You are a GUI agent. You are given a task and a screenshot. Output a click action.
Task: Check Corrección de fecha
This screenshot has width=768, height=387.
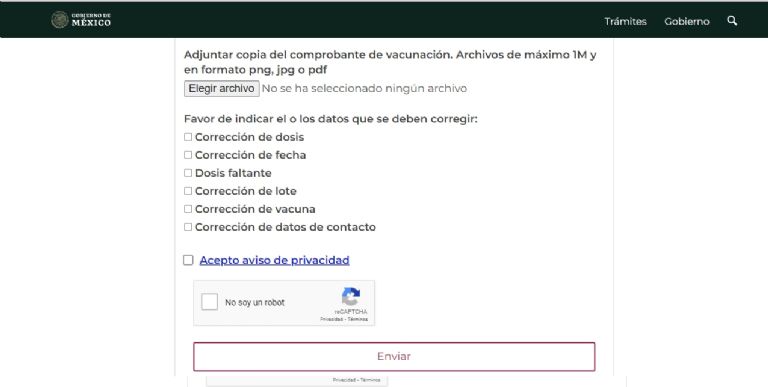coord(188,155)
